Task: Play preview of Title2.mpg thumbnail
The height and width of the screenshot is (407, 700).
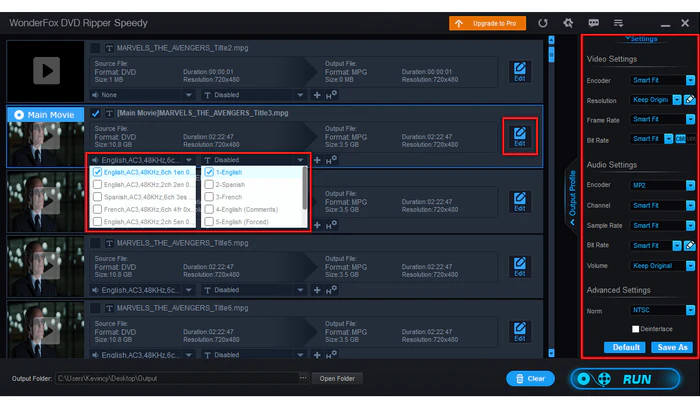Action: click(46, 71)
